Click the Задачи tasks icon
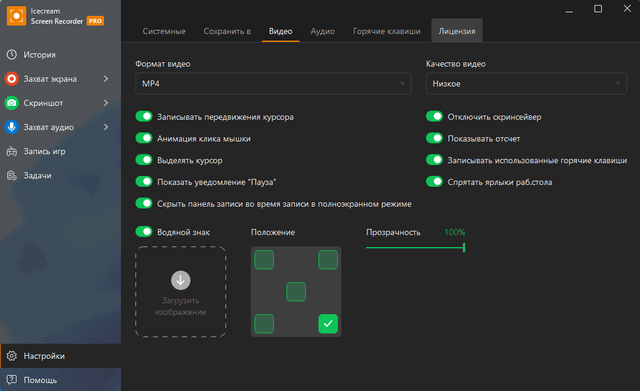Image resolution: width=640 pixels, height=391 pixels. (x=12, y=175)
